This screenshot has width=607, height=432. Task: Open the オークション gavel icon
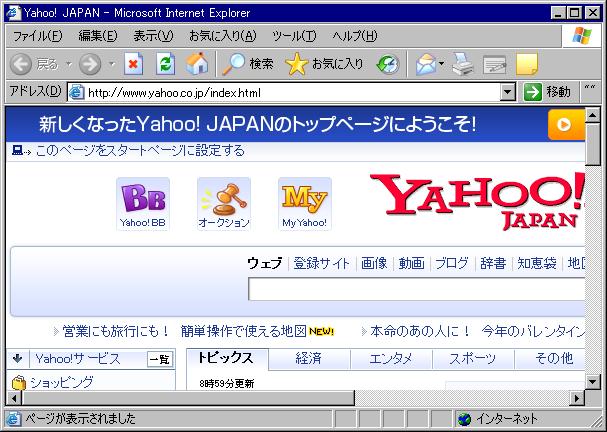point(224,204)
